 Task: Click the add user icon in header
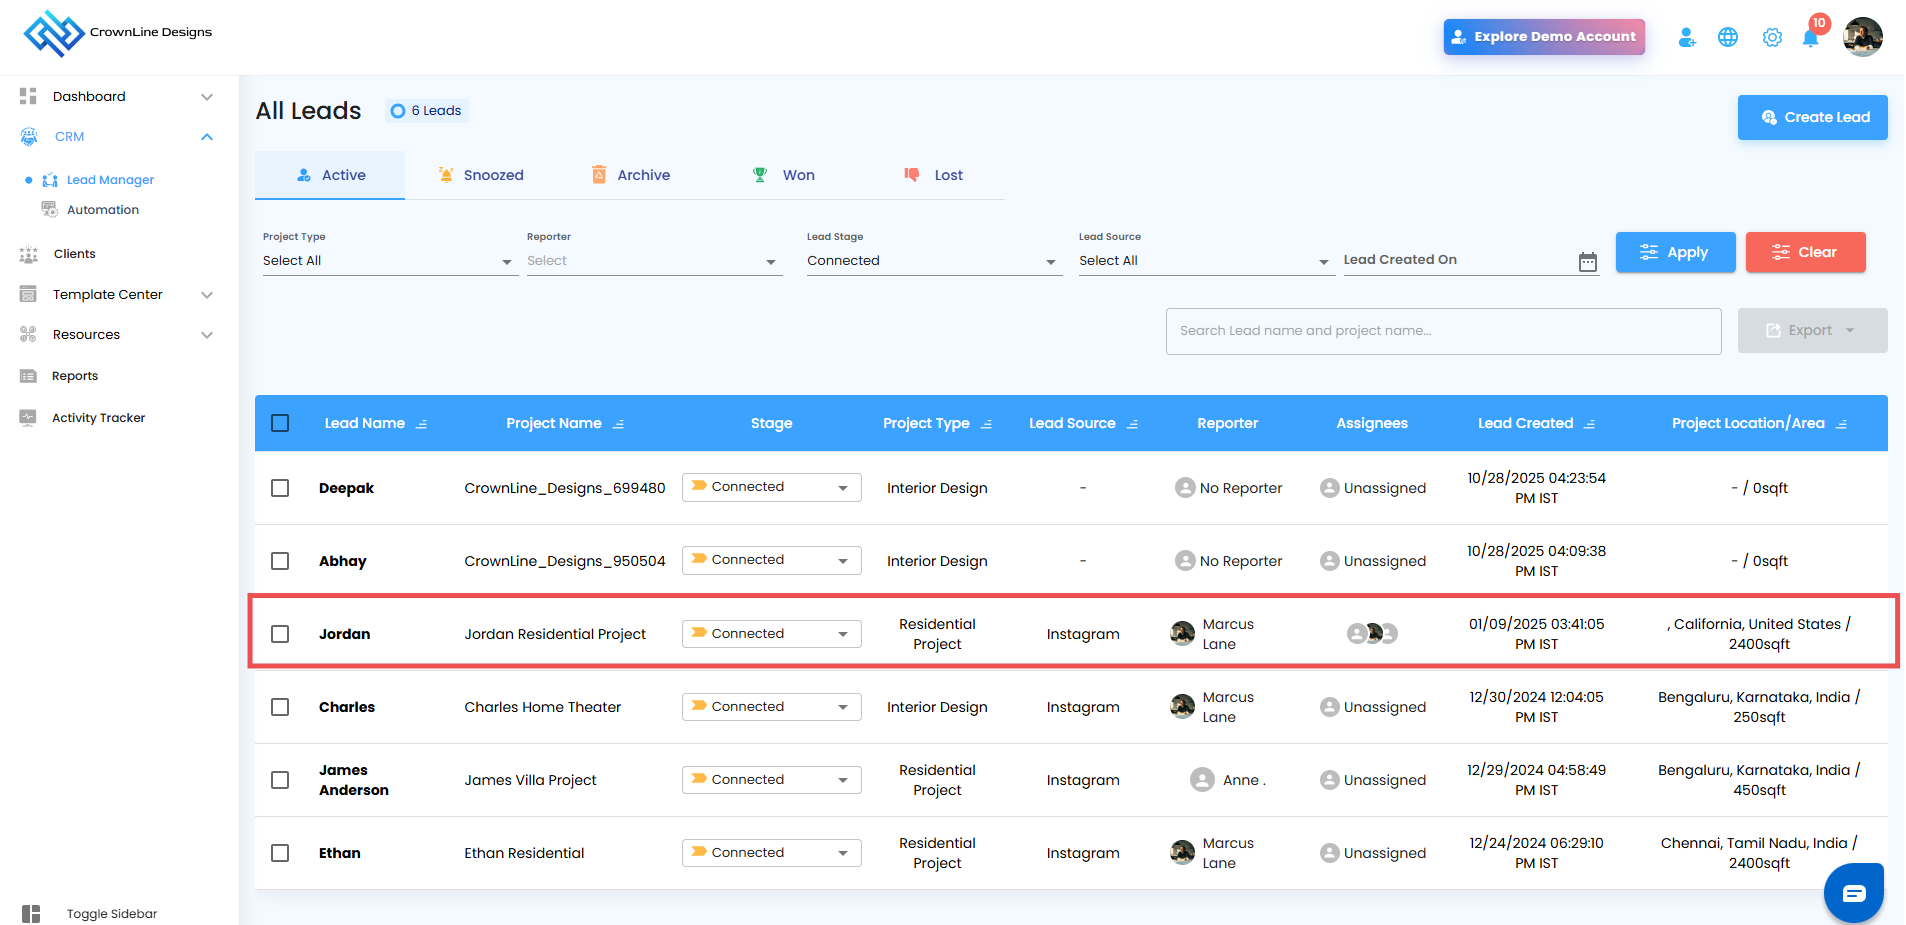pos(1686,38)
